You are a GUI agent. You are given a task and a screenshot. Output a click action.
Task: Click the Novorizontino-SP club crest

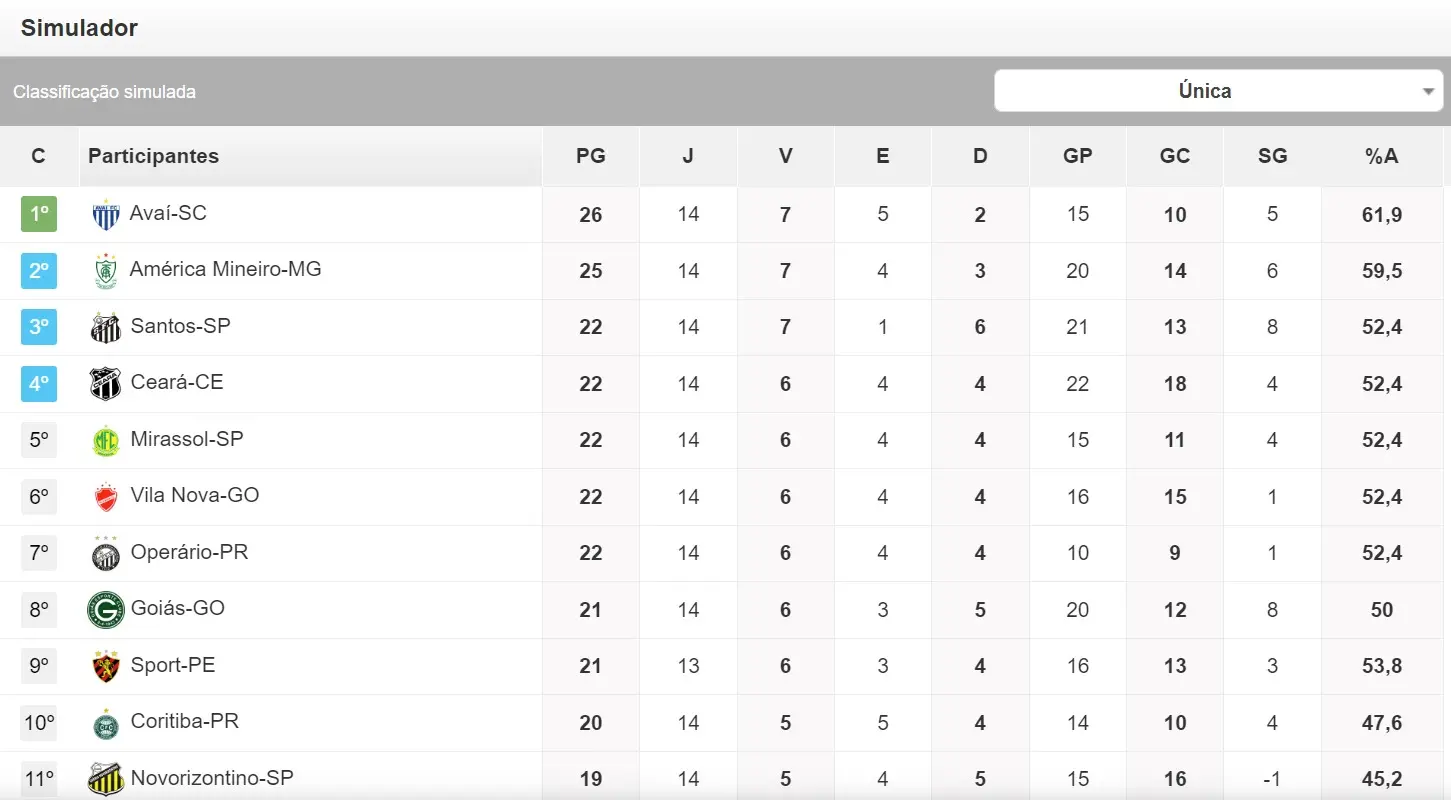(x=105, y=779)
